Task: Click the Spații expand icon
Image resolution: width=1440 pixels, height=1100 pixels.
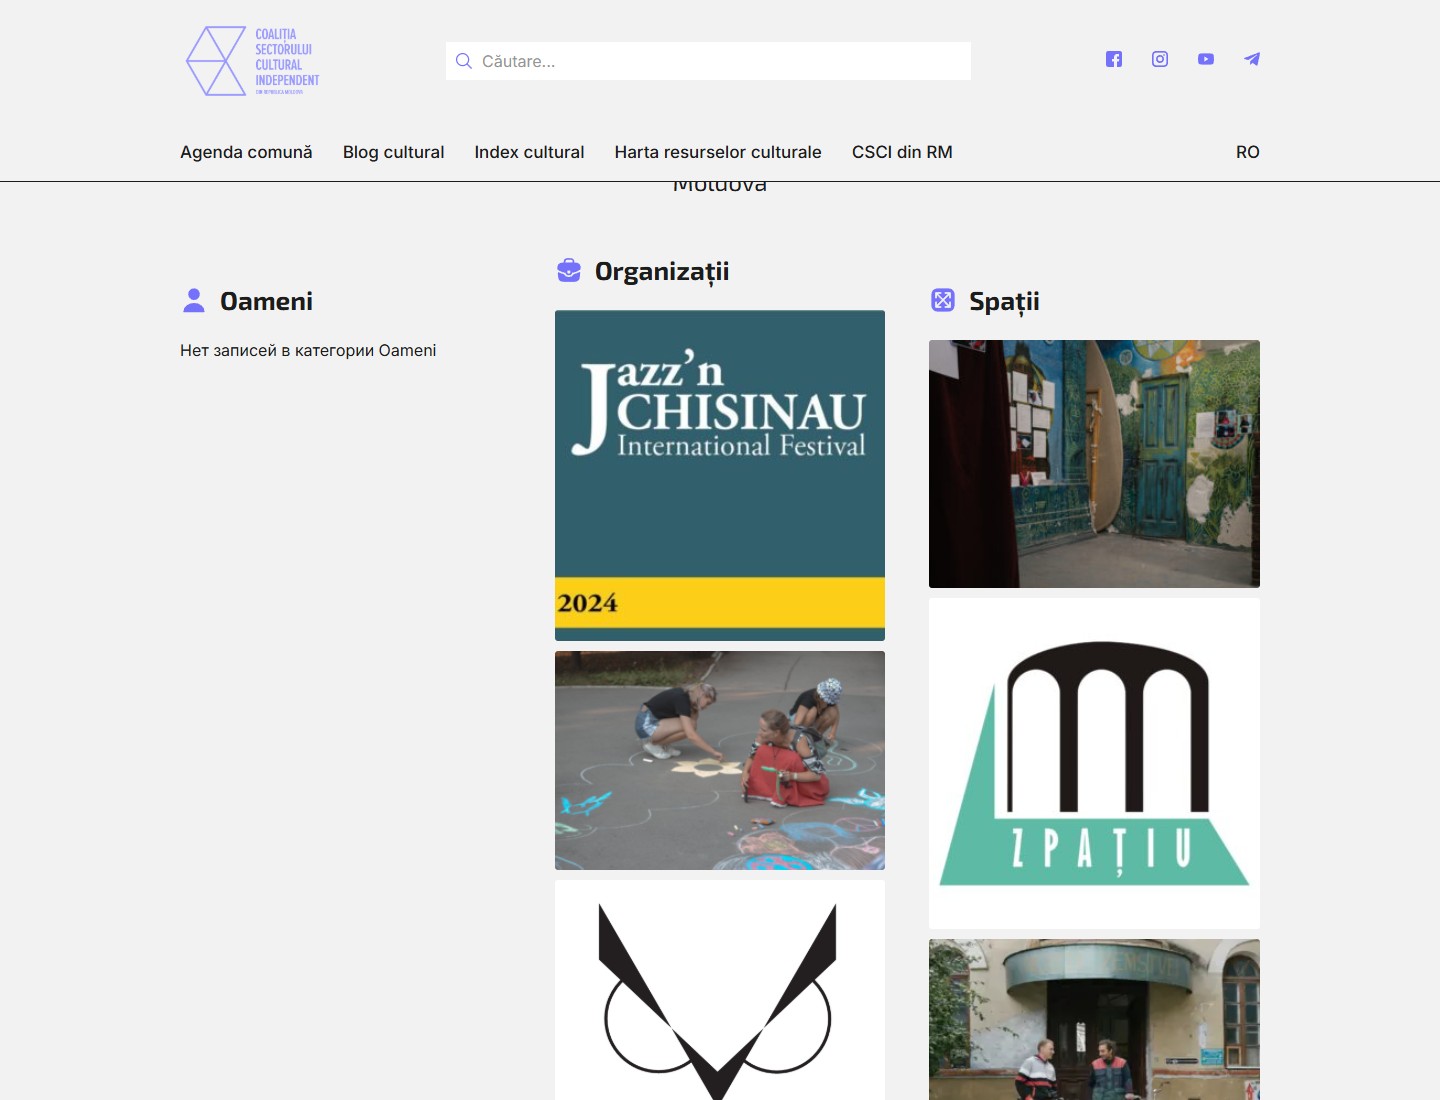Action: [x=943, y=301]
